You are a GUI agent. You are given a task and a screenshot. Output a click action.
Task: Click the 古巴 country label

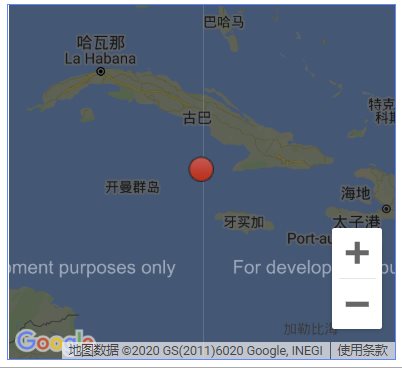197,118
